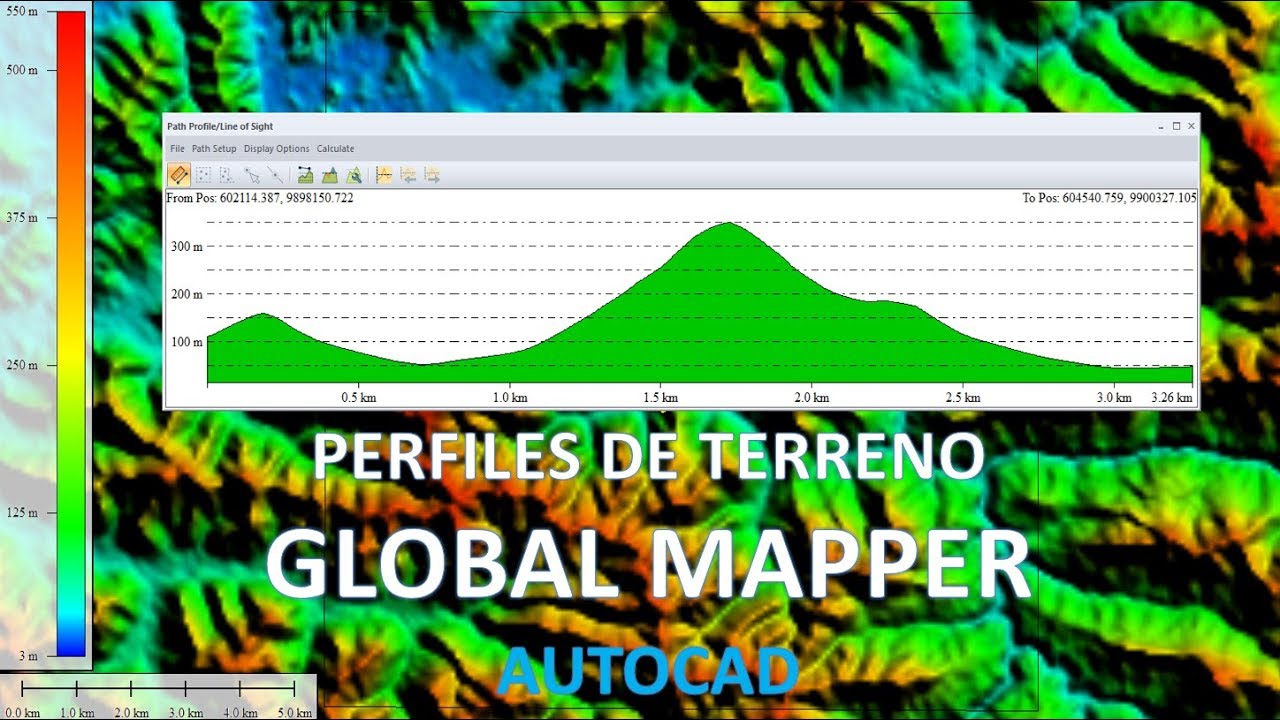Click the '3 m' legend label
1280x720 pixels.
(29, 656)
